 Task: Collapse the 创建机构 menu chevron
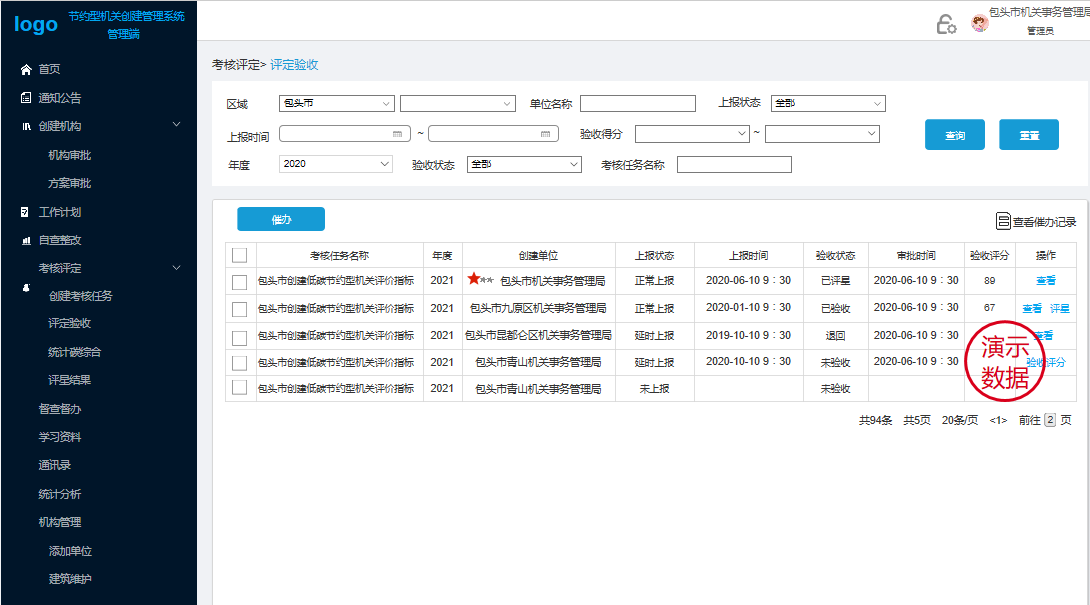click(177, 125)
